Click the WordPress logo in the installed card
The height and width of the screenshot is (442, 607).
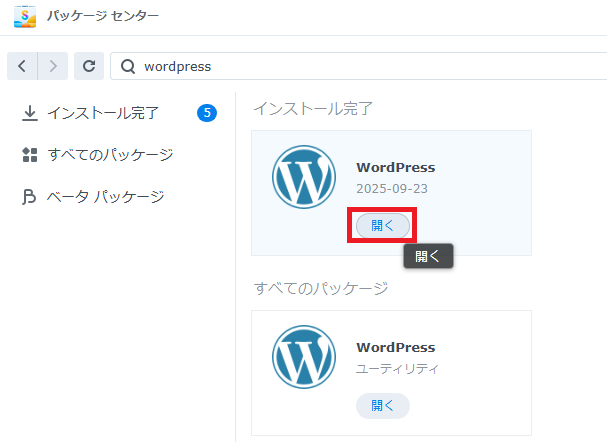tap(304, 177)
